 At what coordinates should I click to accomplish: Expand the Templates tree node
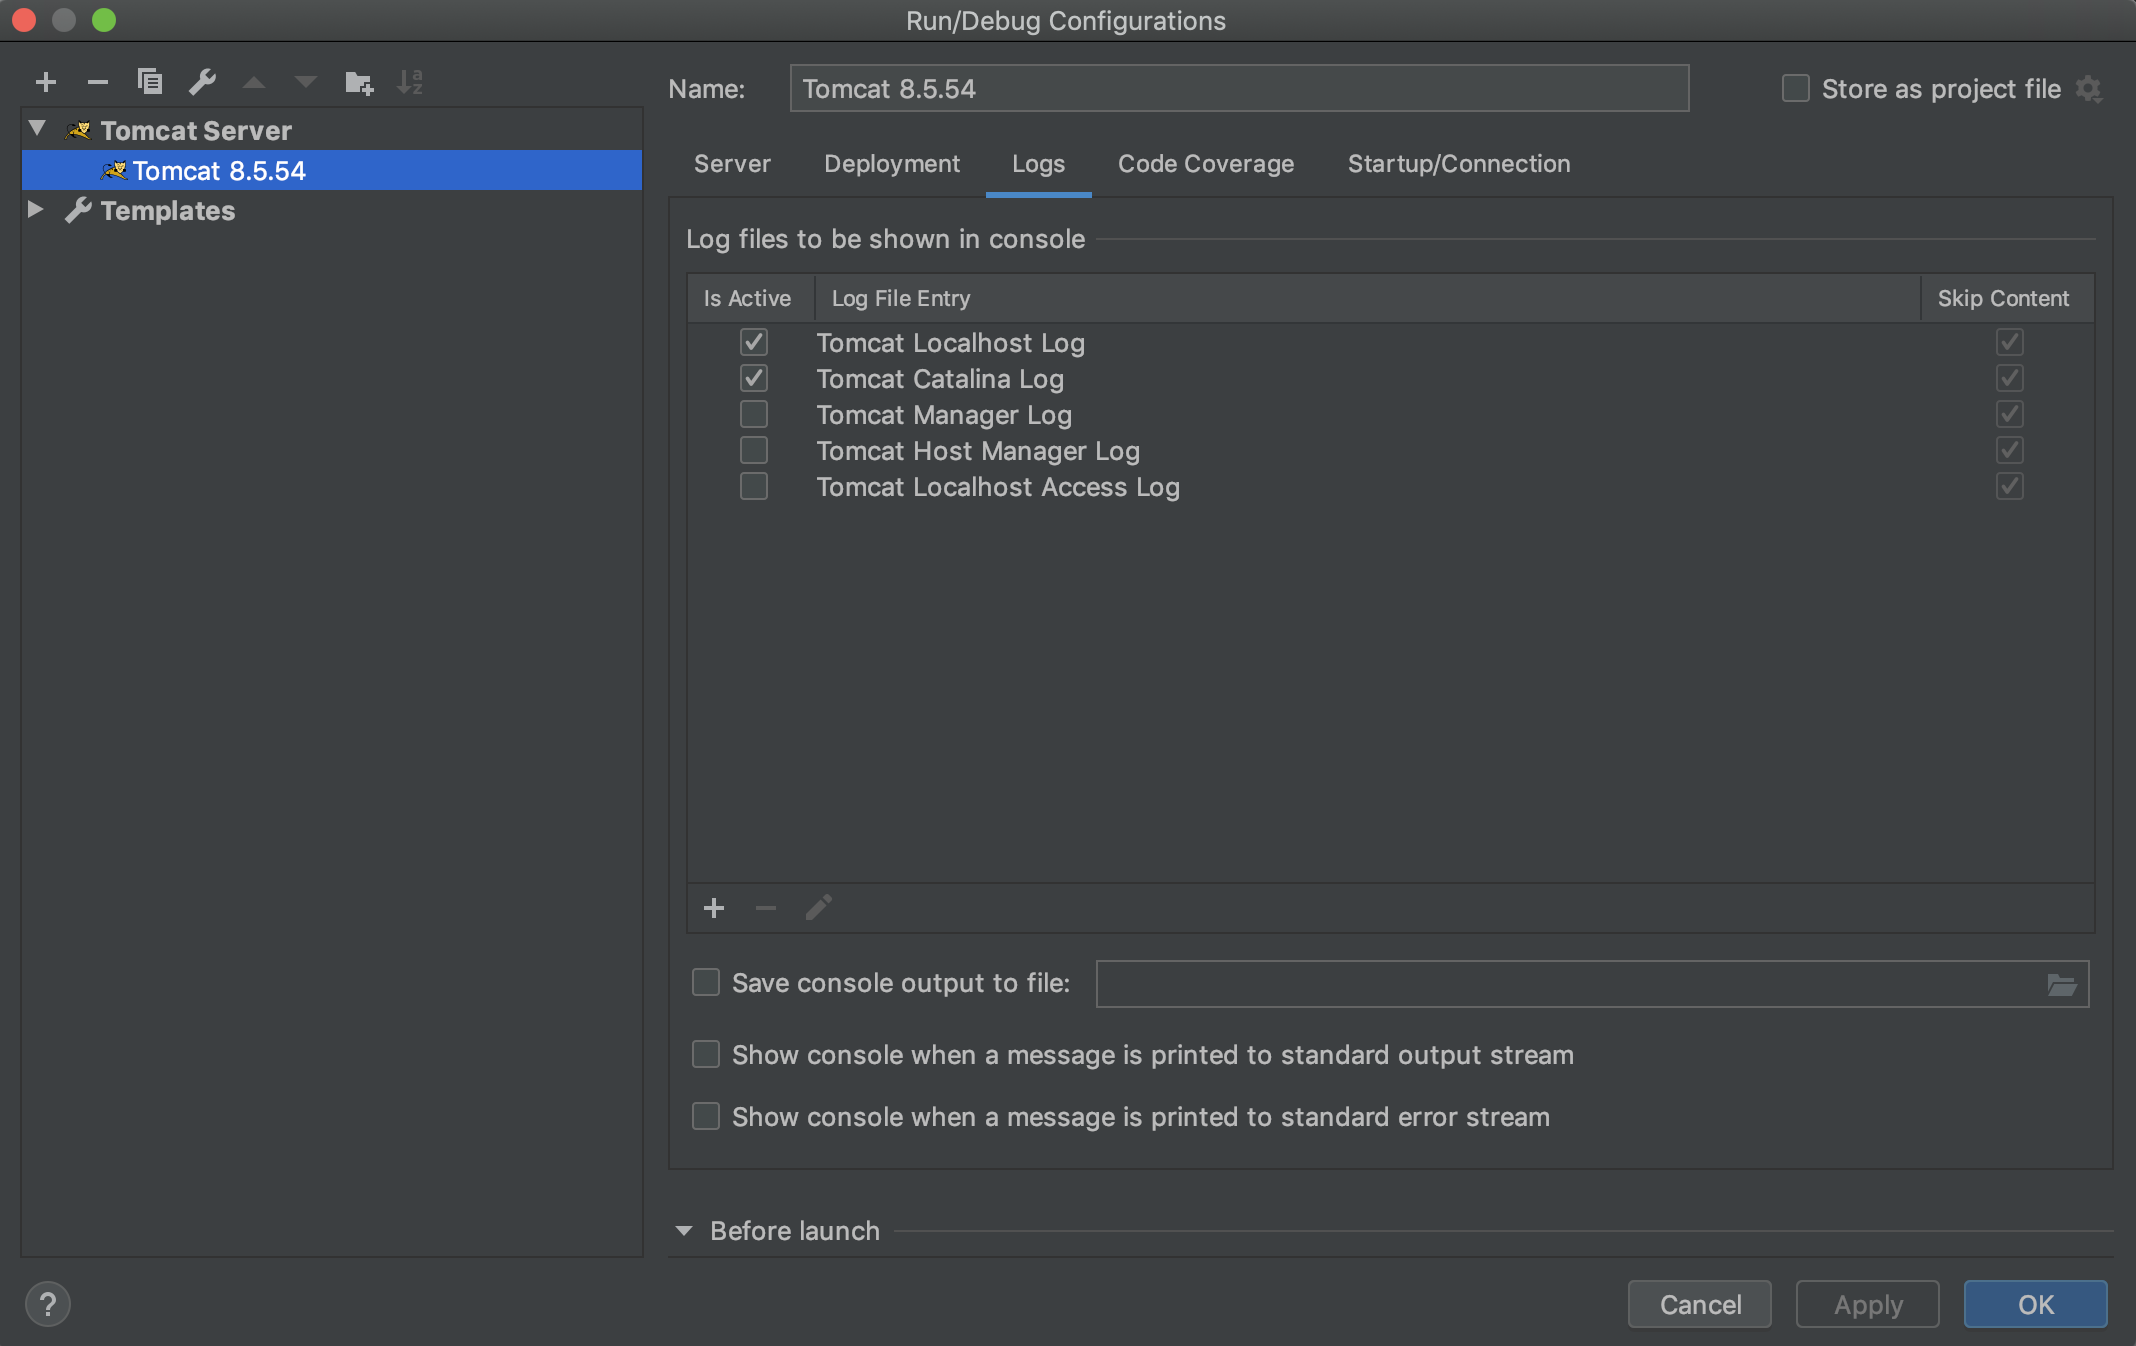(x=36, y=209)
